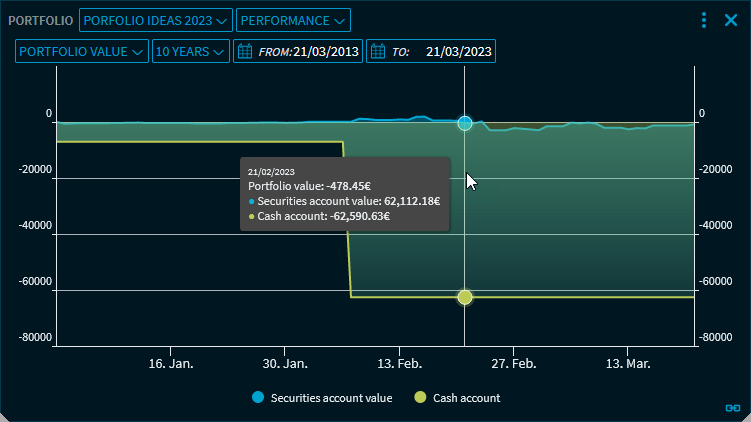751x422 pixels.
Task: Click the yellow data point marker on chart
Action: tap(465, 297)
